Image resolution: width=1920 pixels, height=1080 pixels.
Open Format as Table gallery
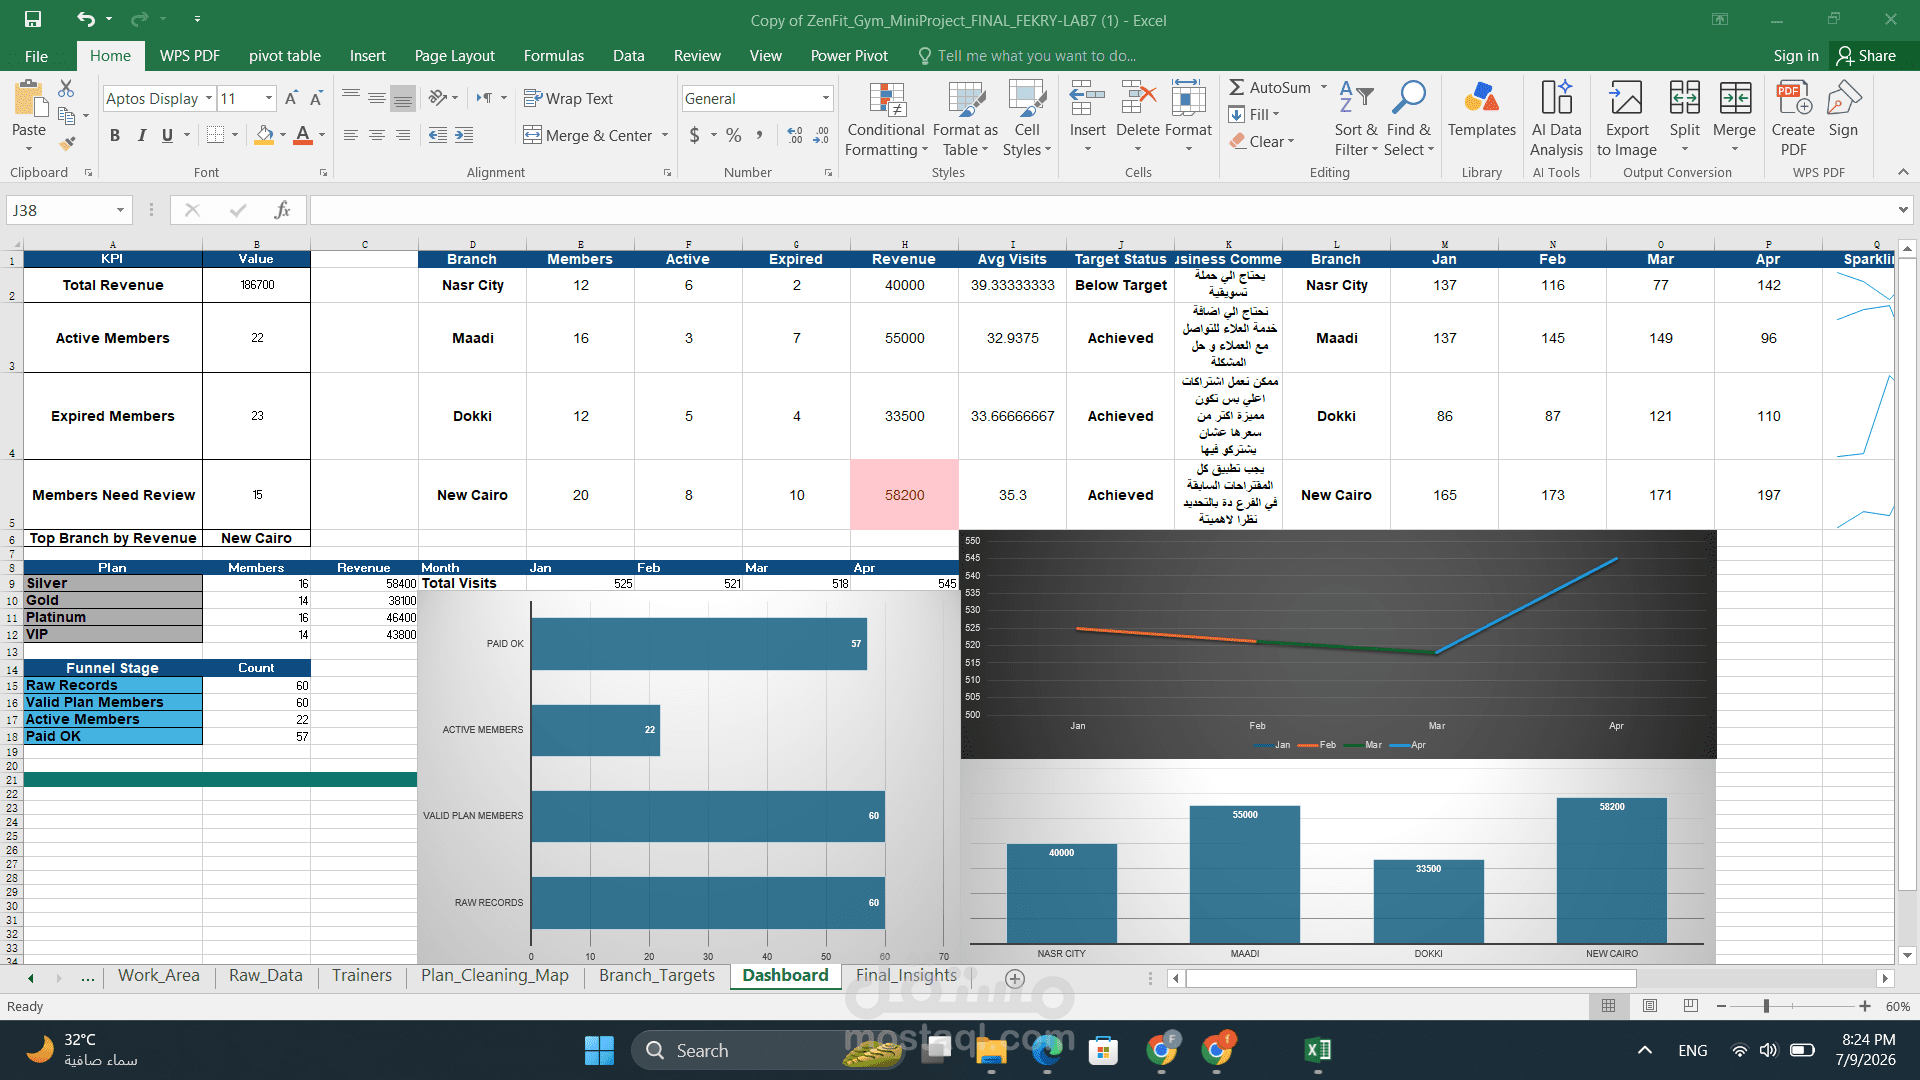[x=965, y=119]
